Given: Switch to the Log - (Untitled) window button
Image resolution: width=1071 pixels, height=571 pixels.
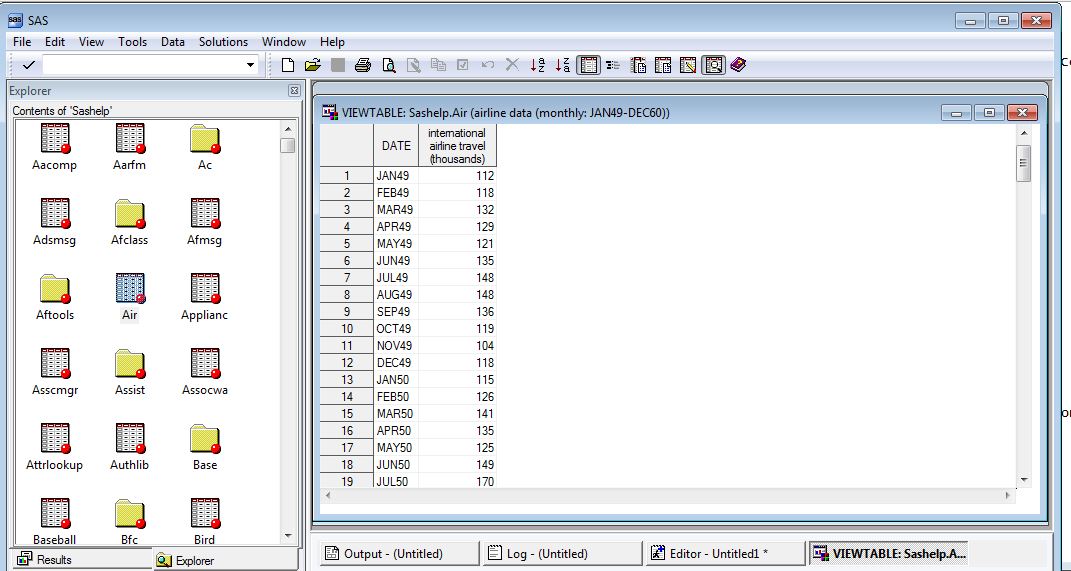Looking at the screenshot, I should coord(562,553).
